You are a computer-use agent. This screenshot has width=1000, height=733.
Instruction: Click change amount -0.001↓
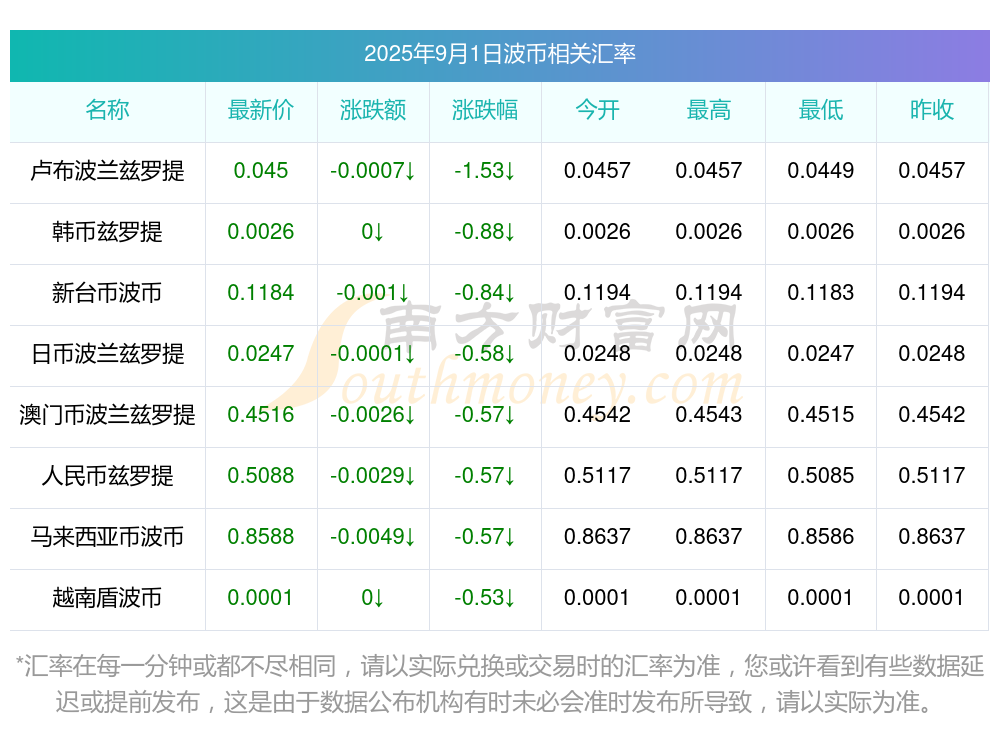click(373, 293)
